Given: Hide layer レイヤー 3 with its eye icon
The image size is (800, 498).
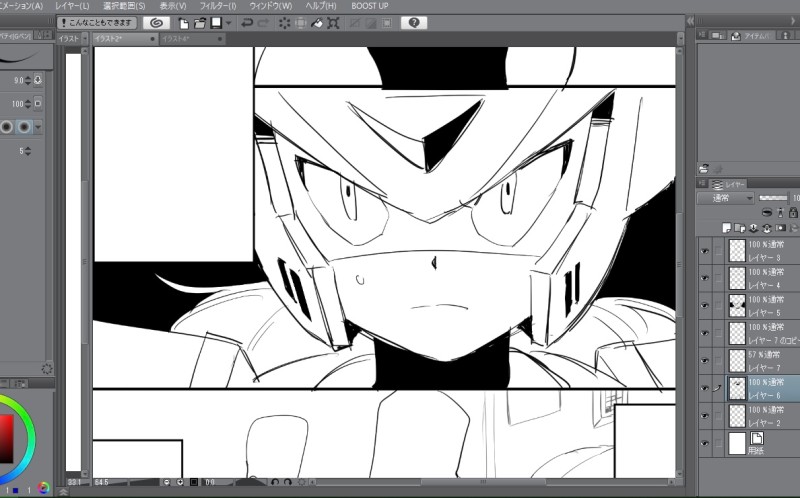Looking at the screenshot, I should pyautogui.click(x=705, y=251).
